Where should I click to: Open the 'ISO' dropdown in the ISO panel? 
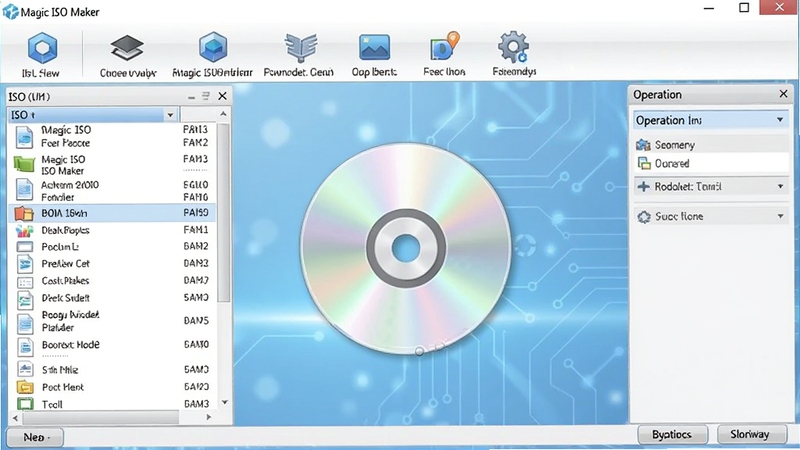170,115
